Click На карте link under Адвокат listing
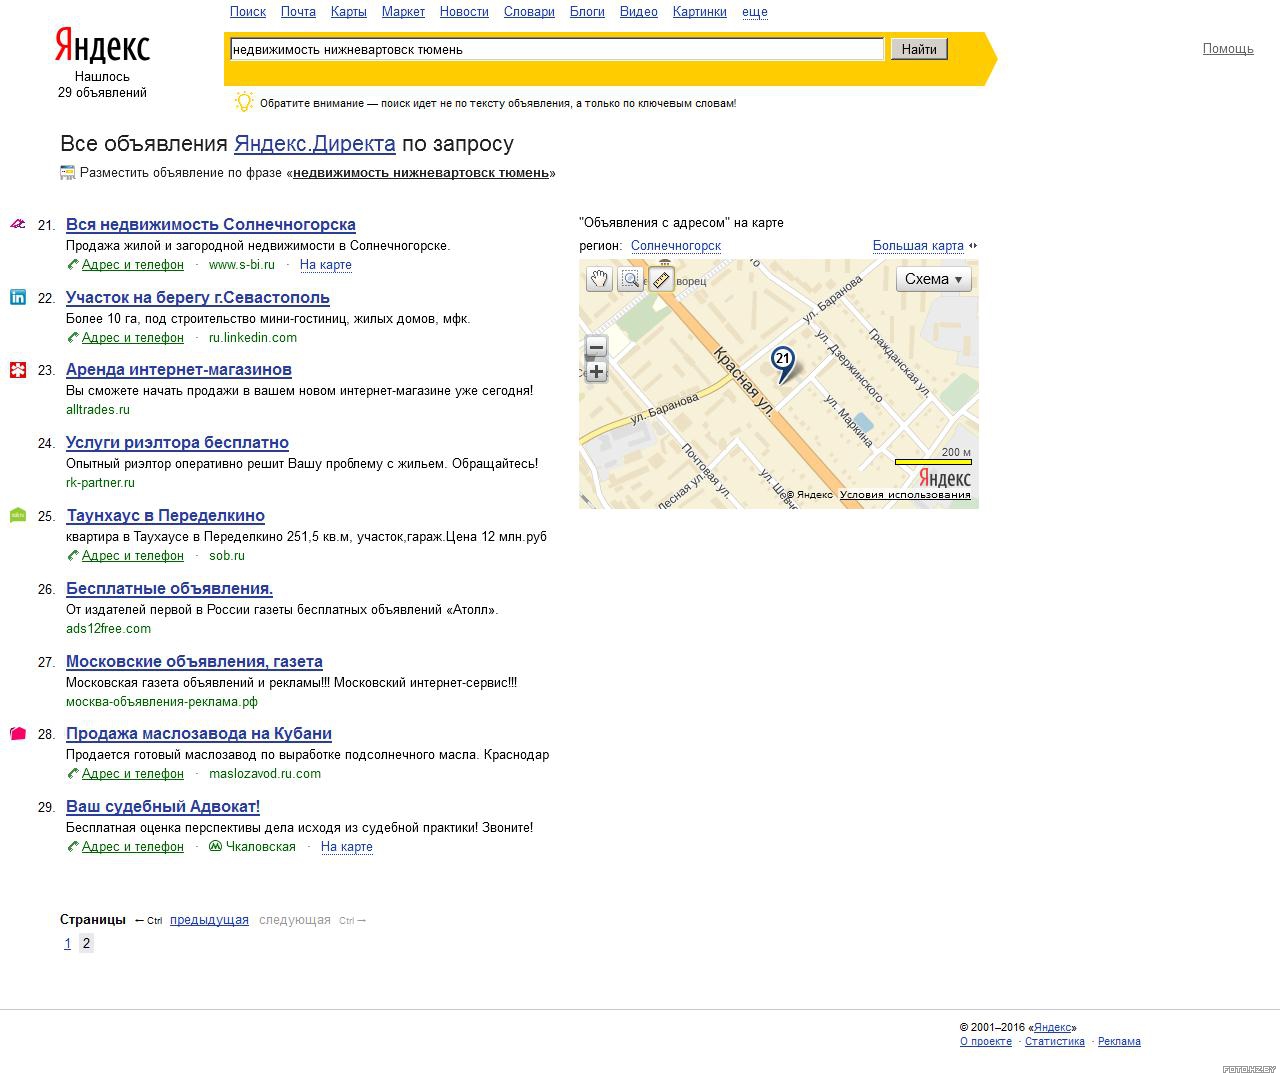Screen dimensions: 1280x1077 tap(347, 846)
